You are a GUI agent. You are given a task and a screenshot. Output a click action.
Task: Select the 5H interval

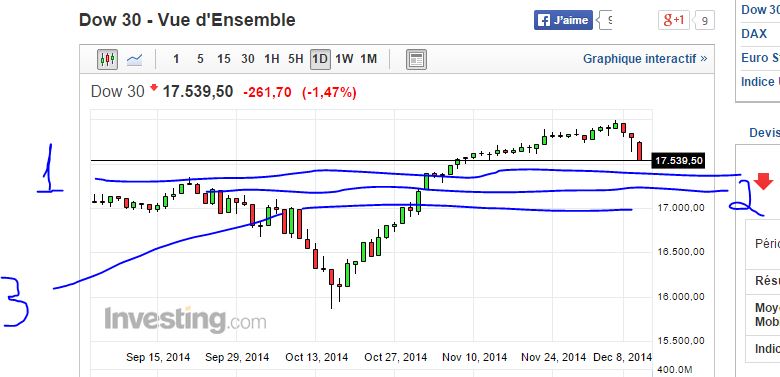click(x=295, y=59)
